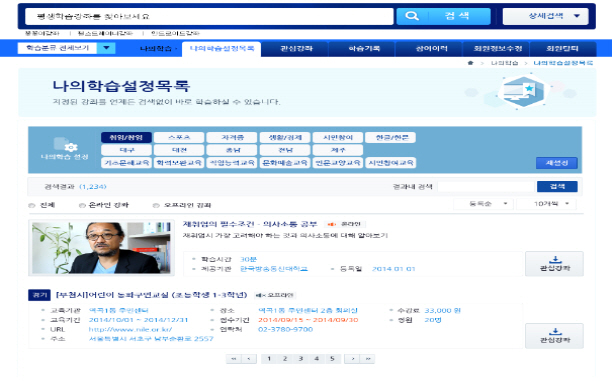Go to page 5
612x381 pixels.
click(x=333, y=359)
